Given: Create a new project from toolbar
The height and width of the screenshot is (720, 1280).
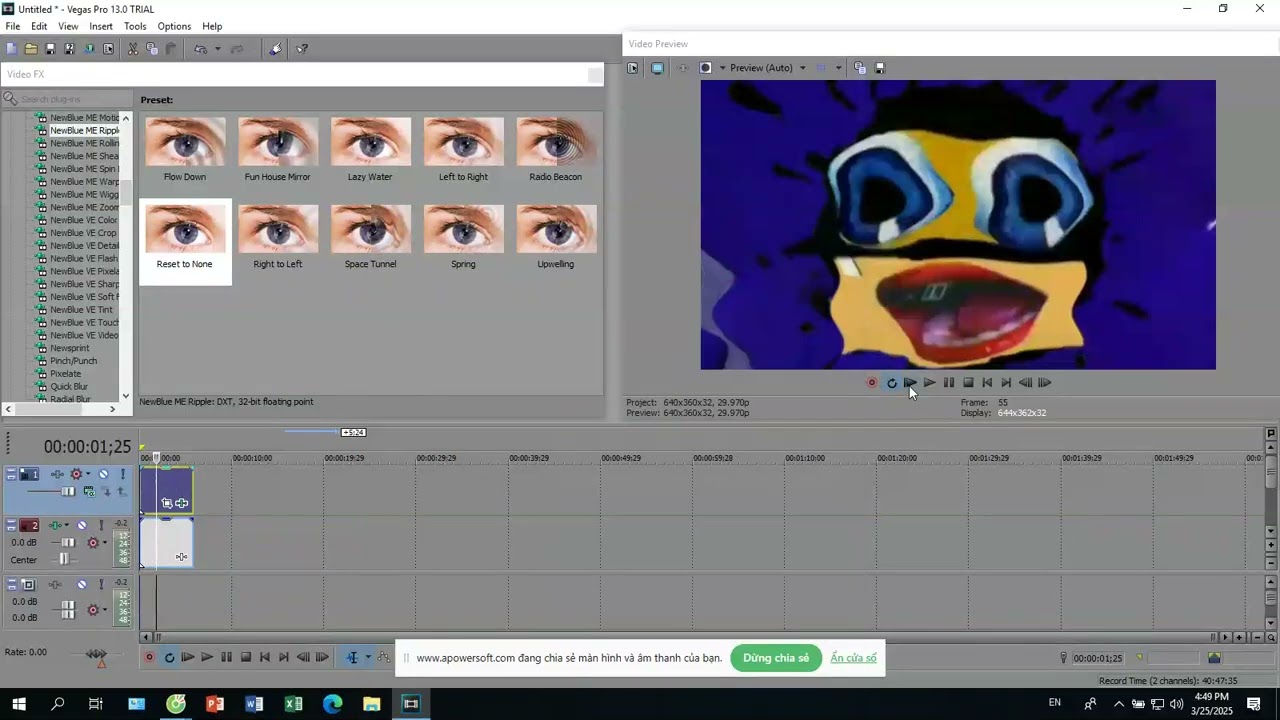Looking at the screenshot, I should [x=11, y=49].
